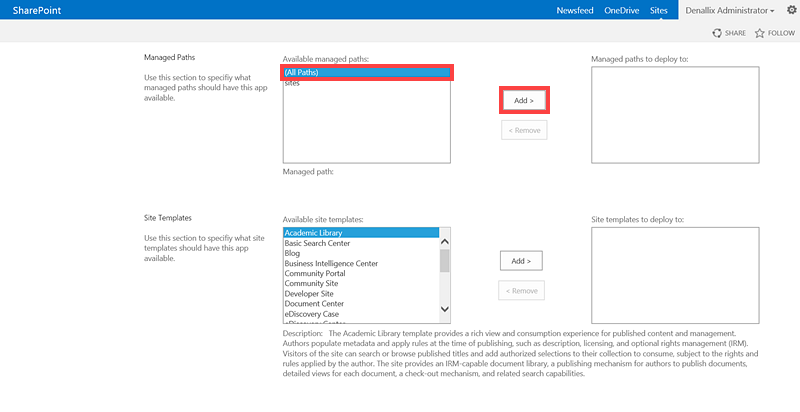Go to Newsfeed
The height and width of the screenshot is (412, 800).
tap(575, 10)
